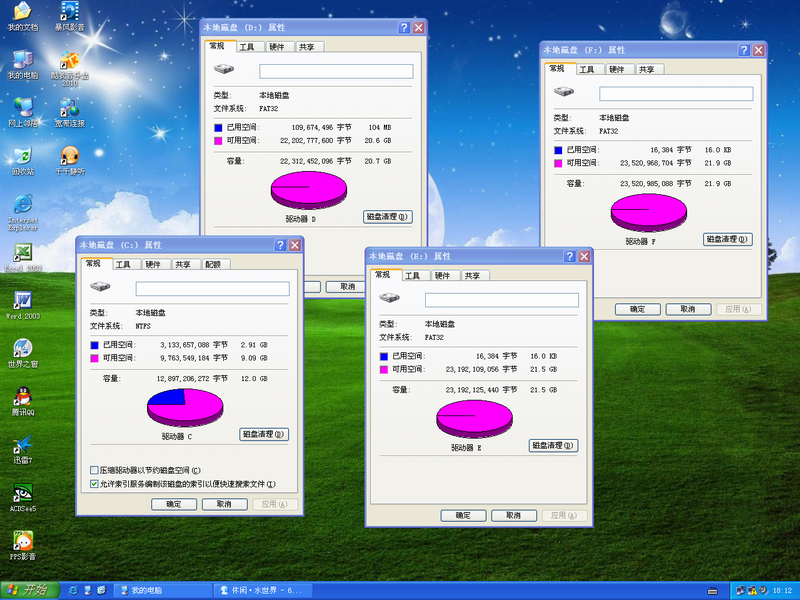
Task: Click the help button in F: properties
Action: click(744, 50)
